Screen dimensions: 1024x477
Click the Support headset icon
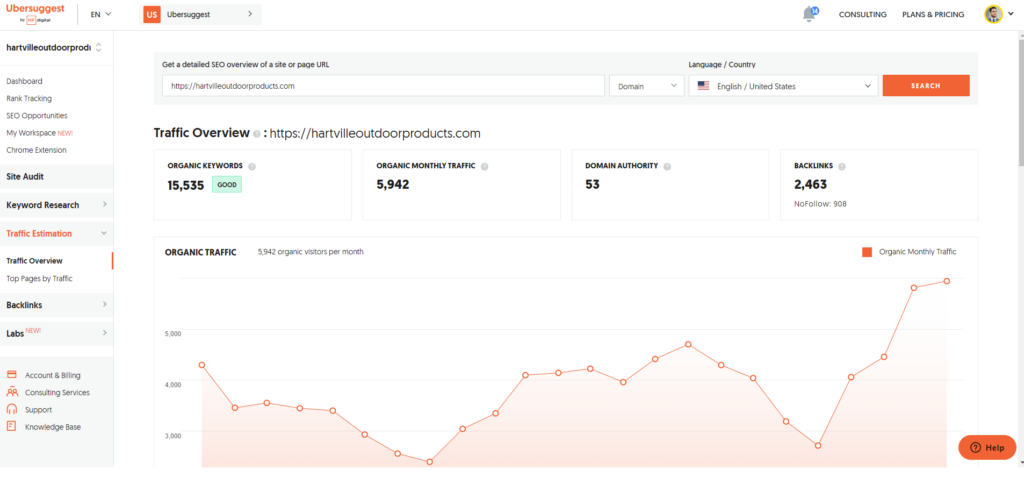pyautogui.click(x=11, y=410)
